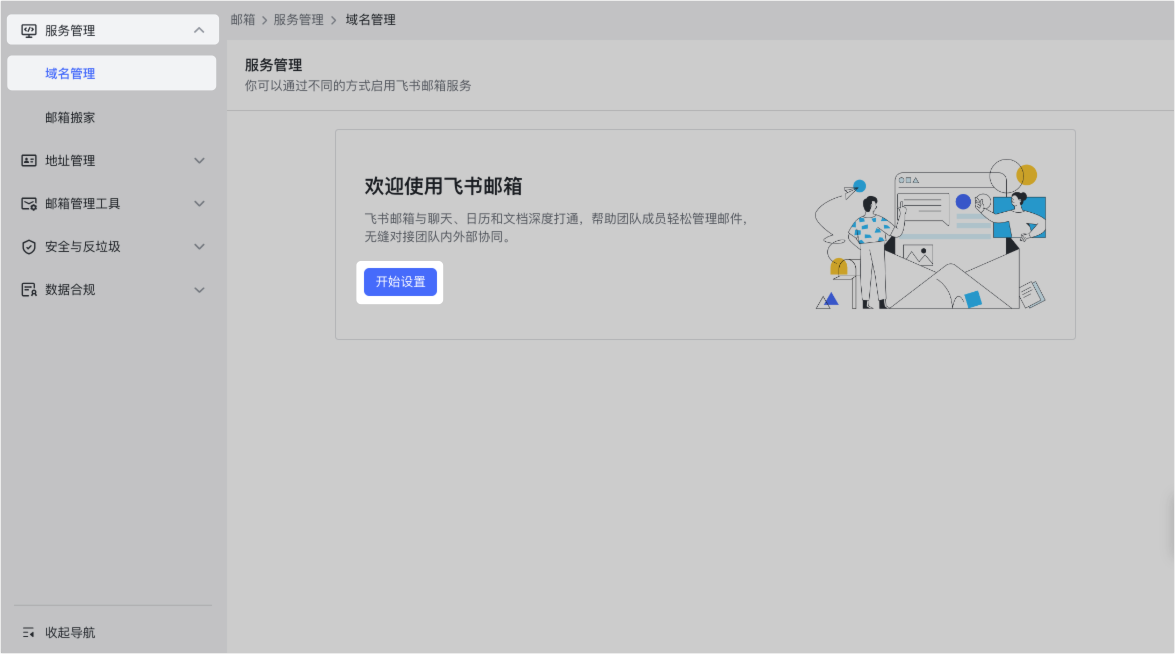This screenshot has height=654, width=1175.
Task: Click the 服务管理 monitor icon in sidebar
Action: pos(28,31)
